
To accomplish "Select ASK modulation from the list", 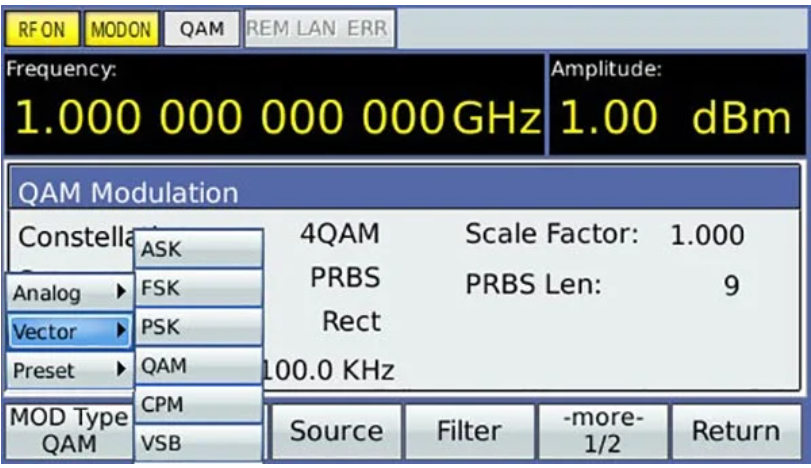I will (198, 251).
